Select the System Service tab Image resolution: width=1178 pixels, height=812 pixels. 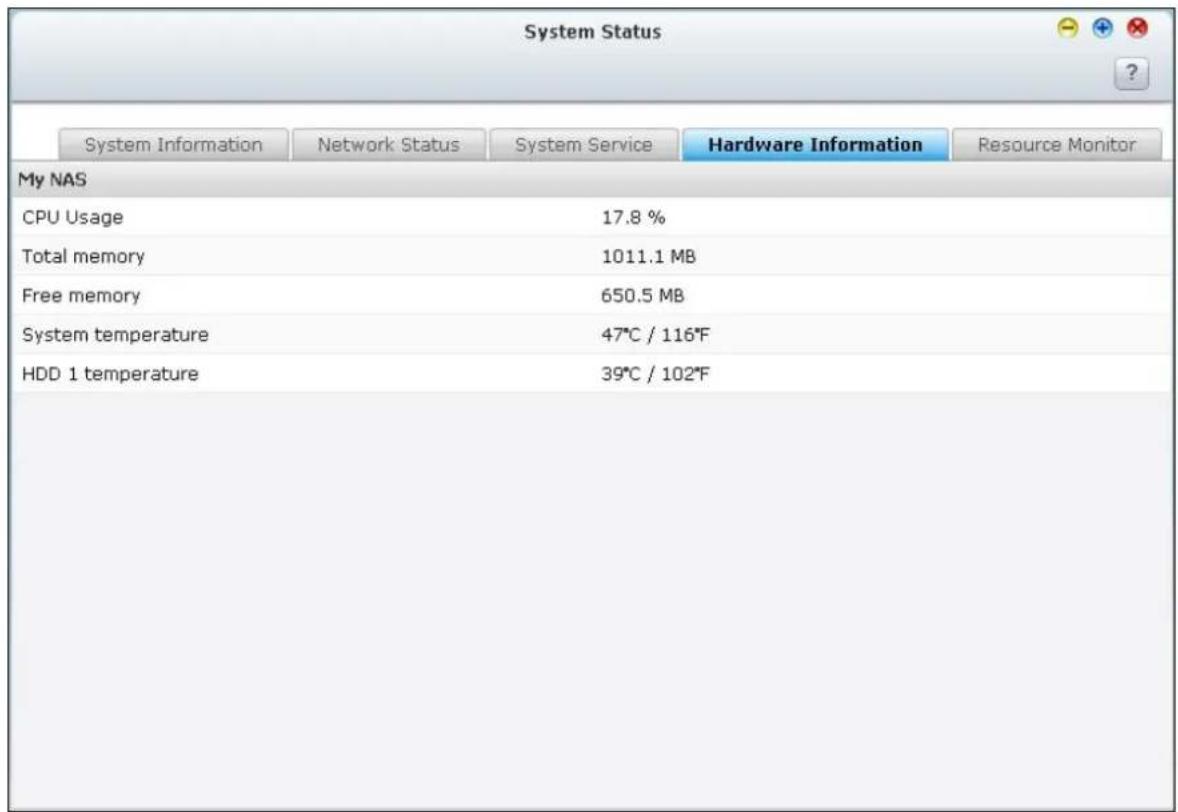(x=584, y=144)
